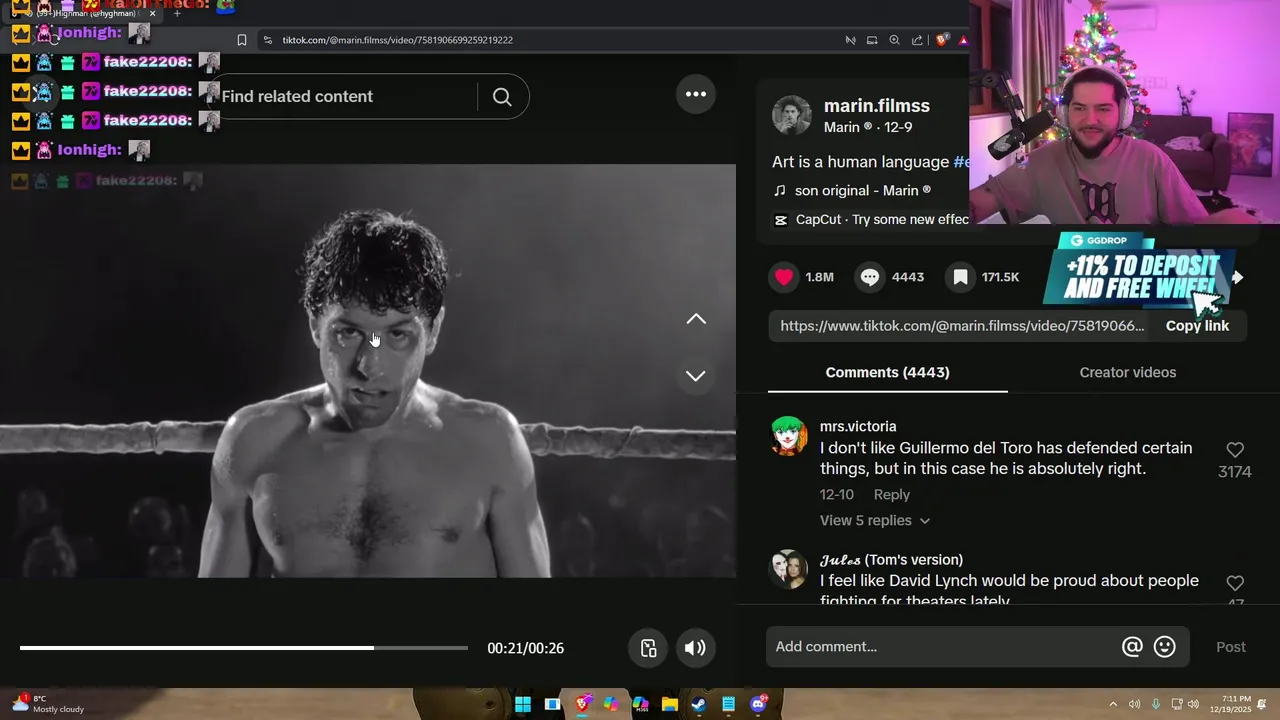Open the emoji picker in comment box
Viewport: 1280px width, 720px height.
click(x=1165, y=647)
